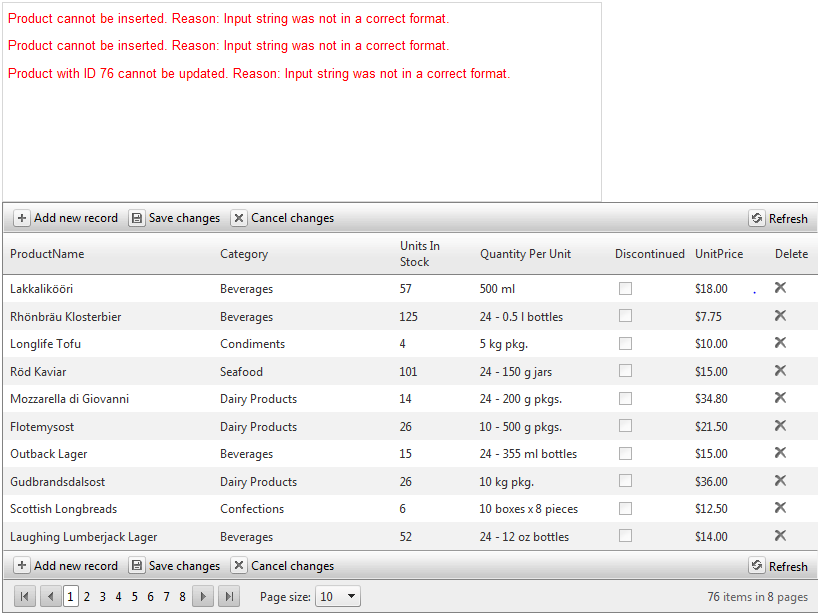Viewport: 818px width, 614px height.
Task: Edit the Seafood category cell
Action: click(241, 372)
